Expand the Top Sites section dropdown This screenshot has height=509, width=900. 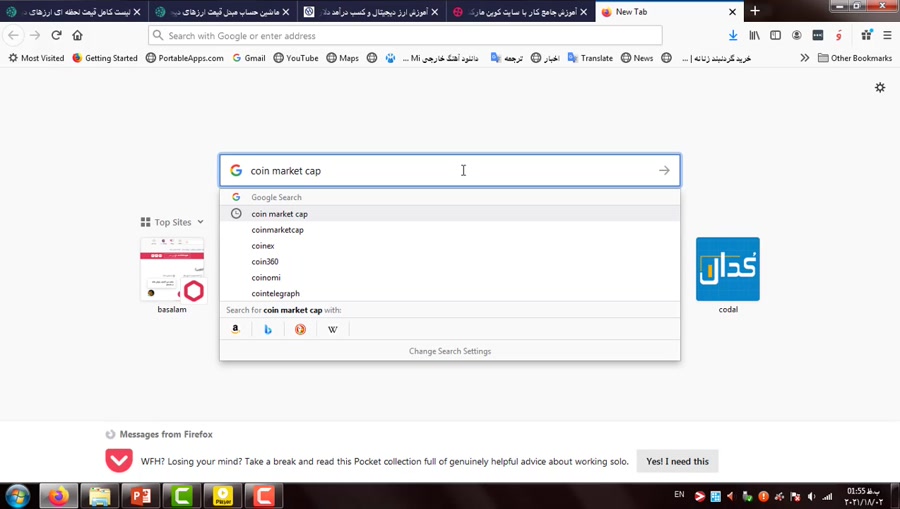click(200, 222)
